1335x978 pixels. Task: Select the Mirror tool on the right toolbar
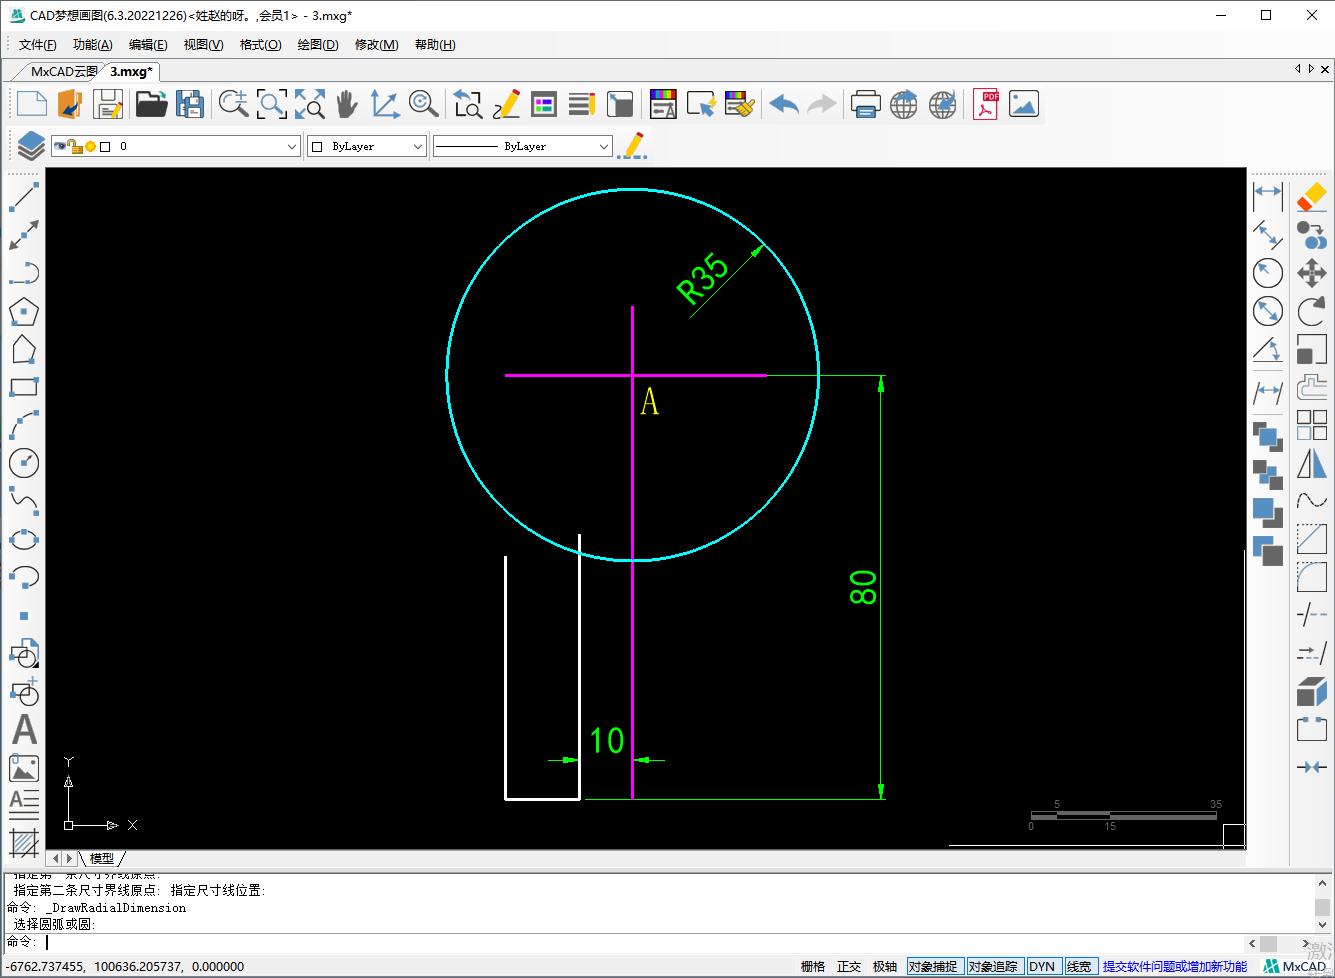pos(1311,464)
